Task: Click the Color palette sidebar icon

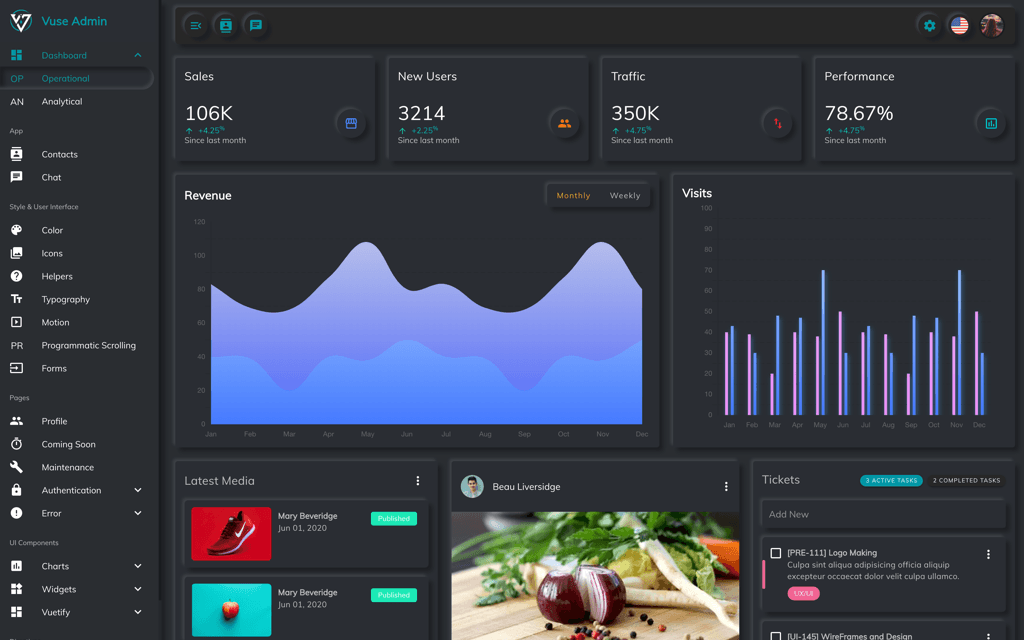Action: [x=16, y=230]
